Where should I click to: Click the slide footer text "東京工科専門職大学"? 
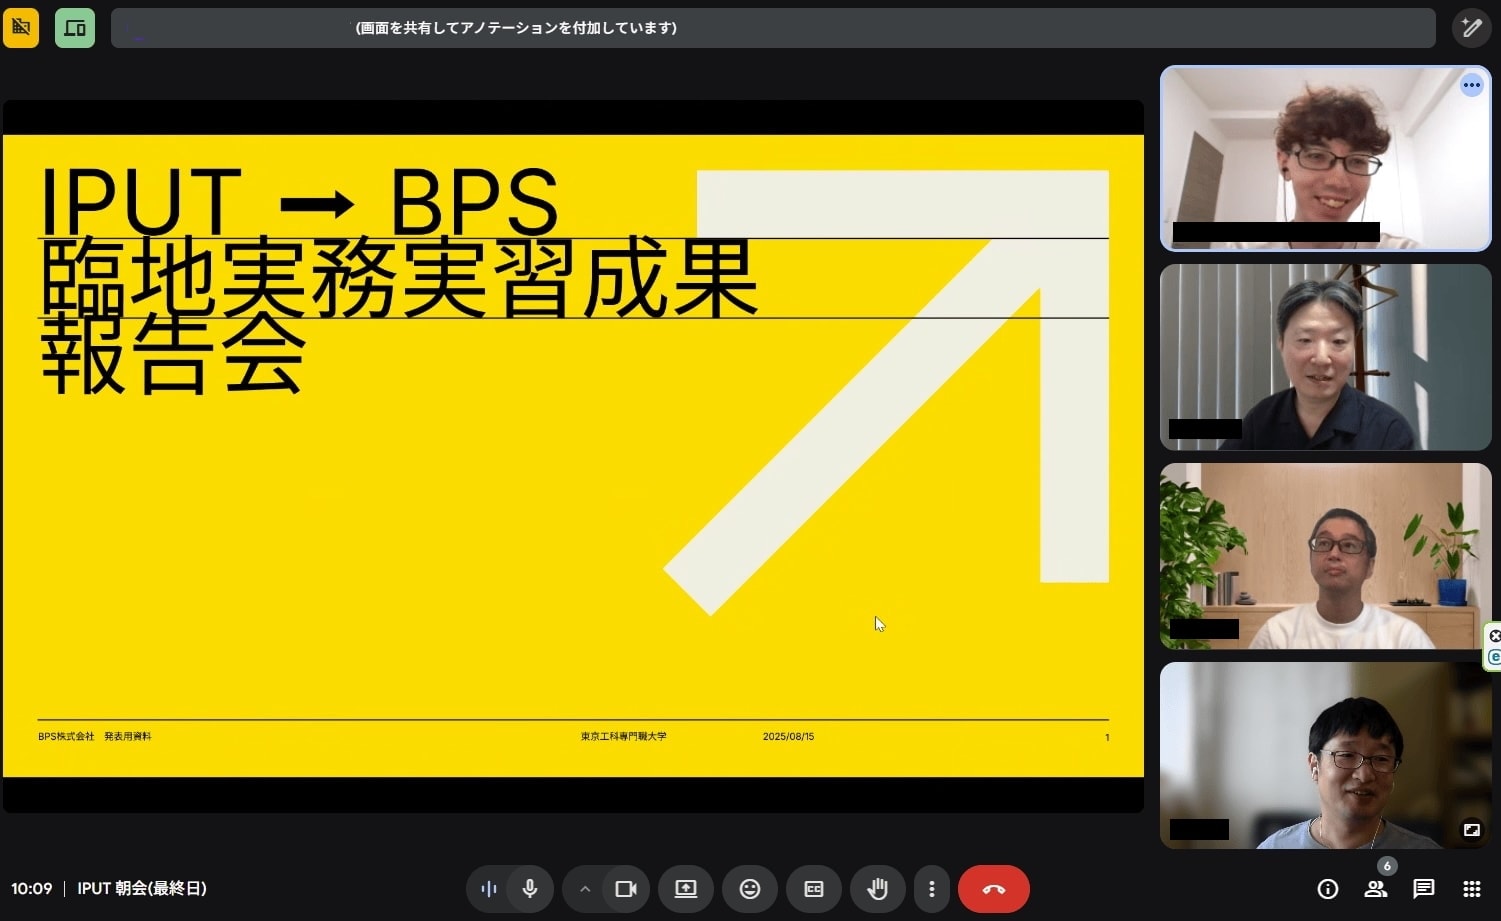(x=623, y=737)
